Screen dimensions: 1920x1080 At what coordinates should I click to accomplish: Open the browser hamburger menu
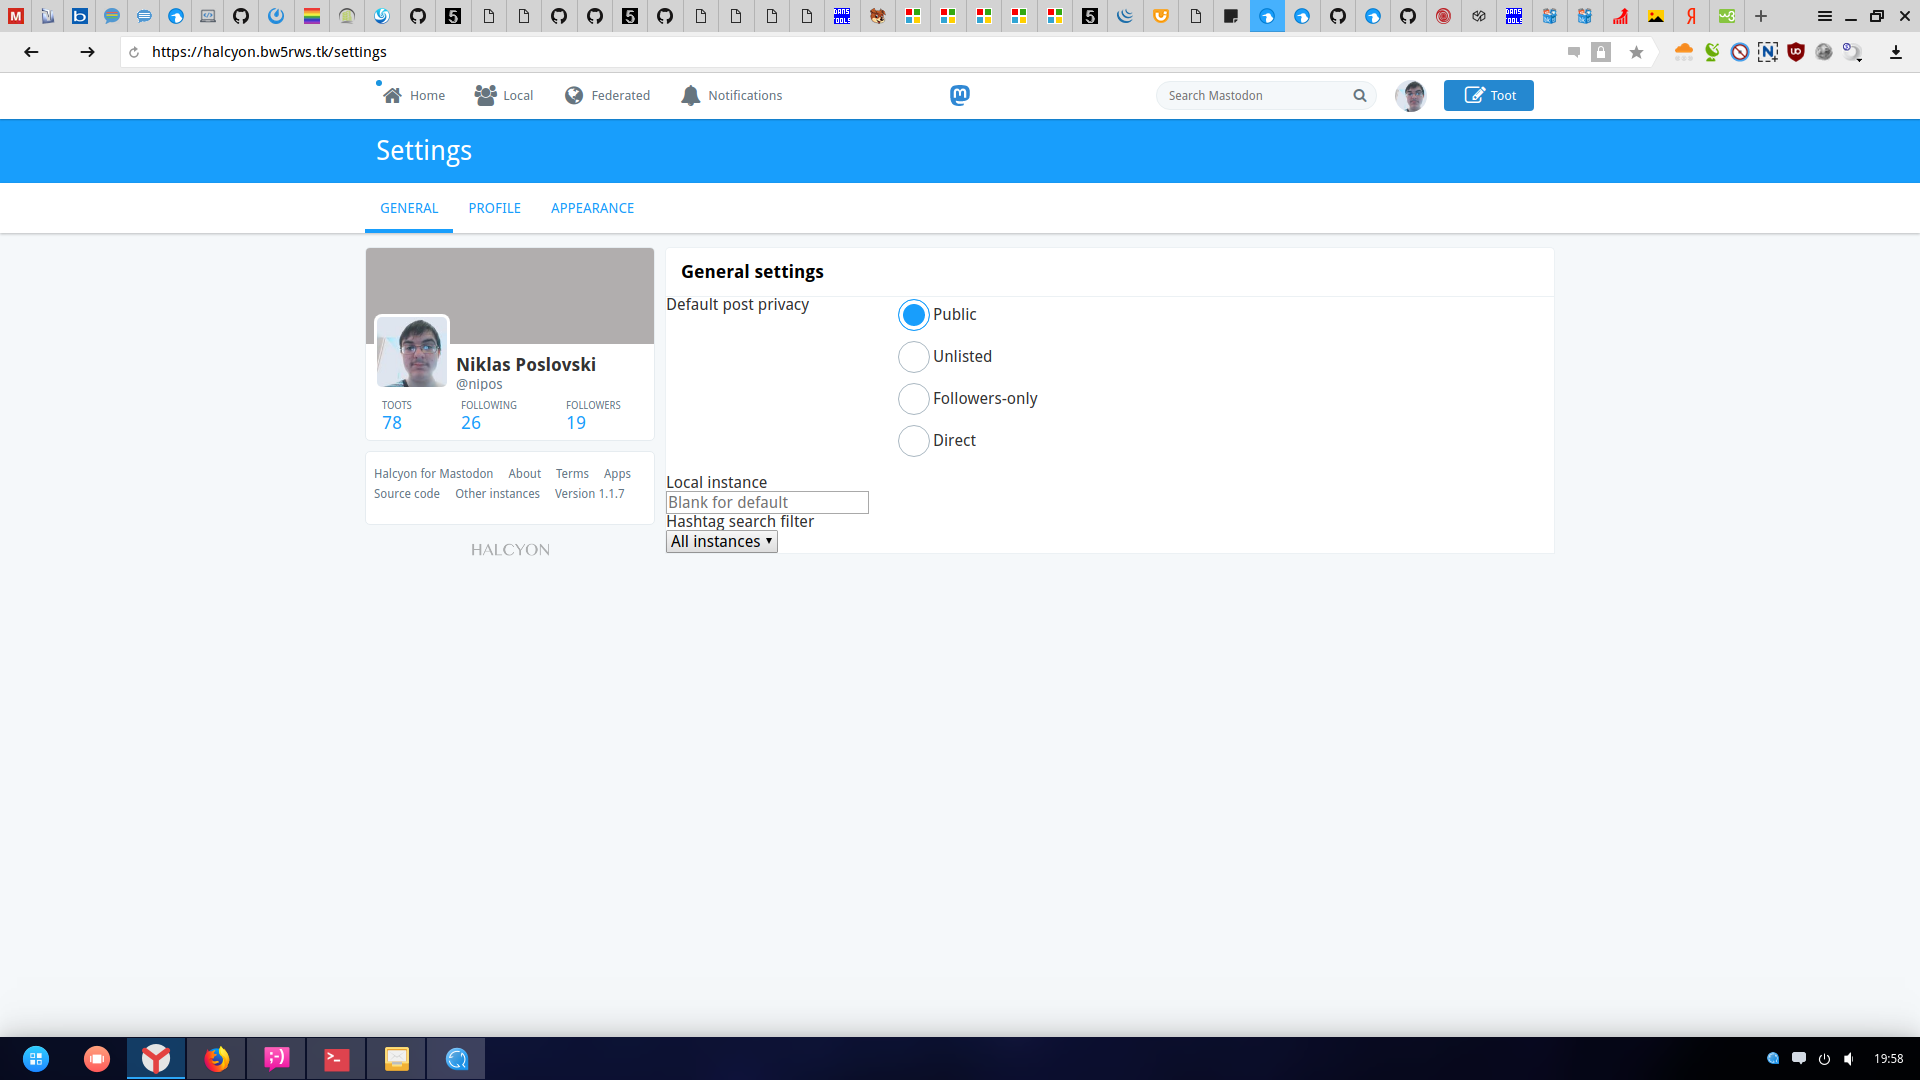coord(1825,16)
